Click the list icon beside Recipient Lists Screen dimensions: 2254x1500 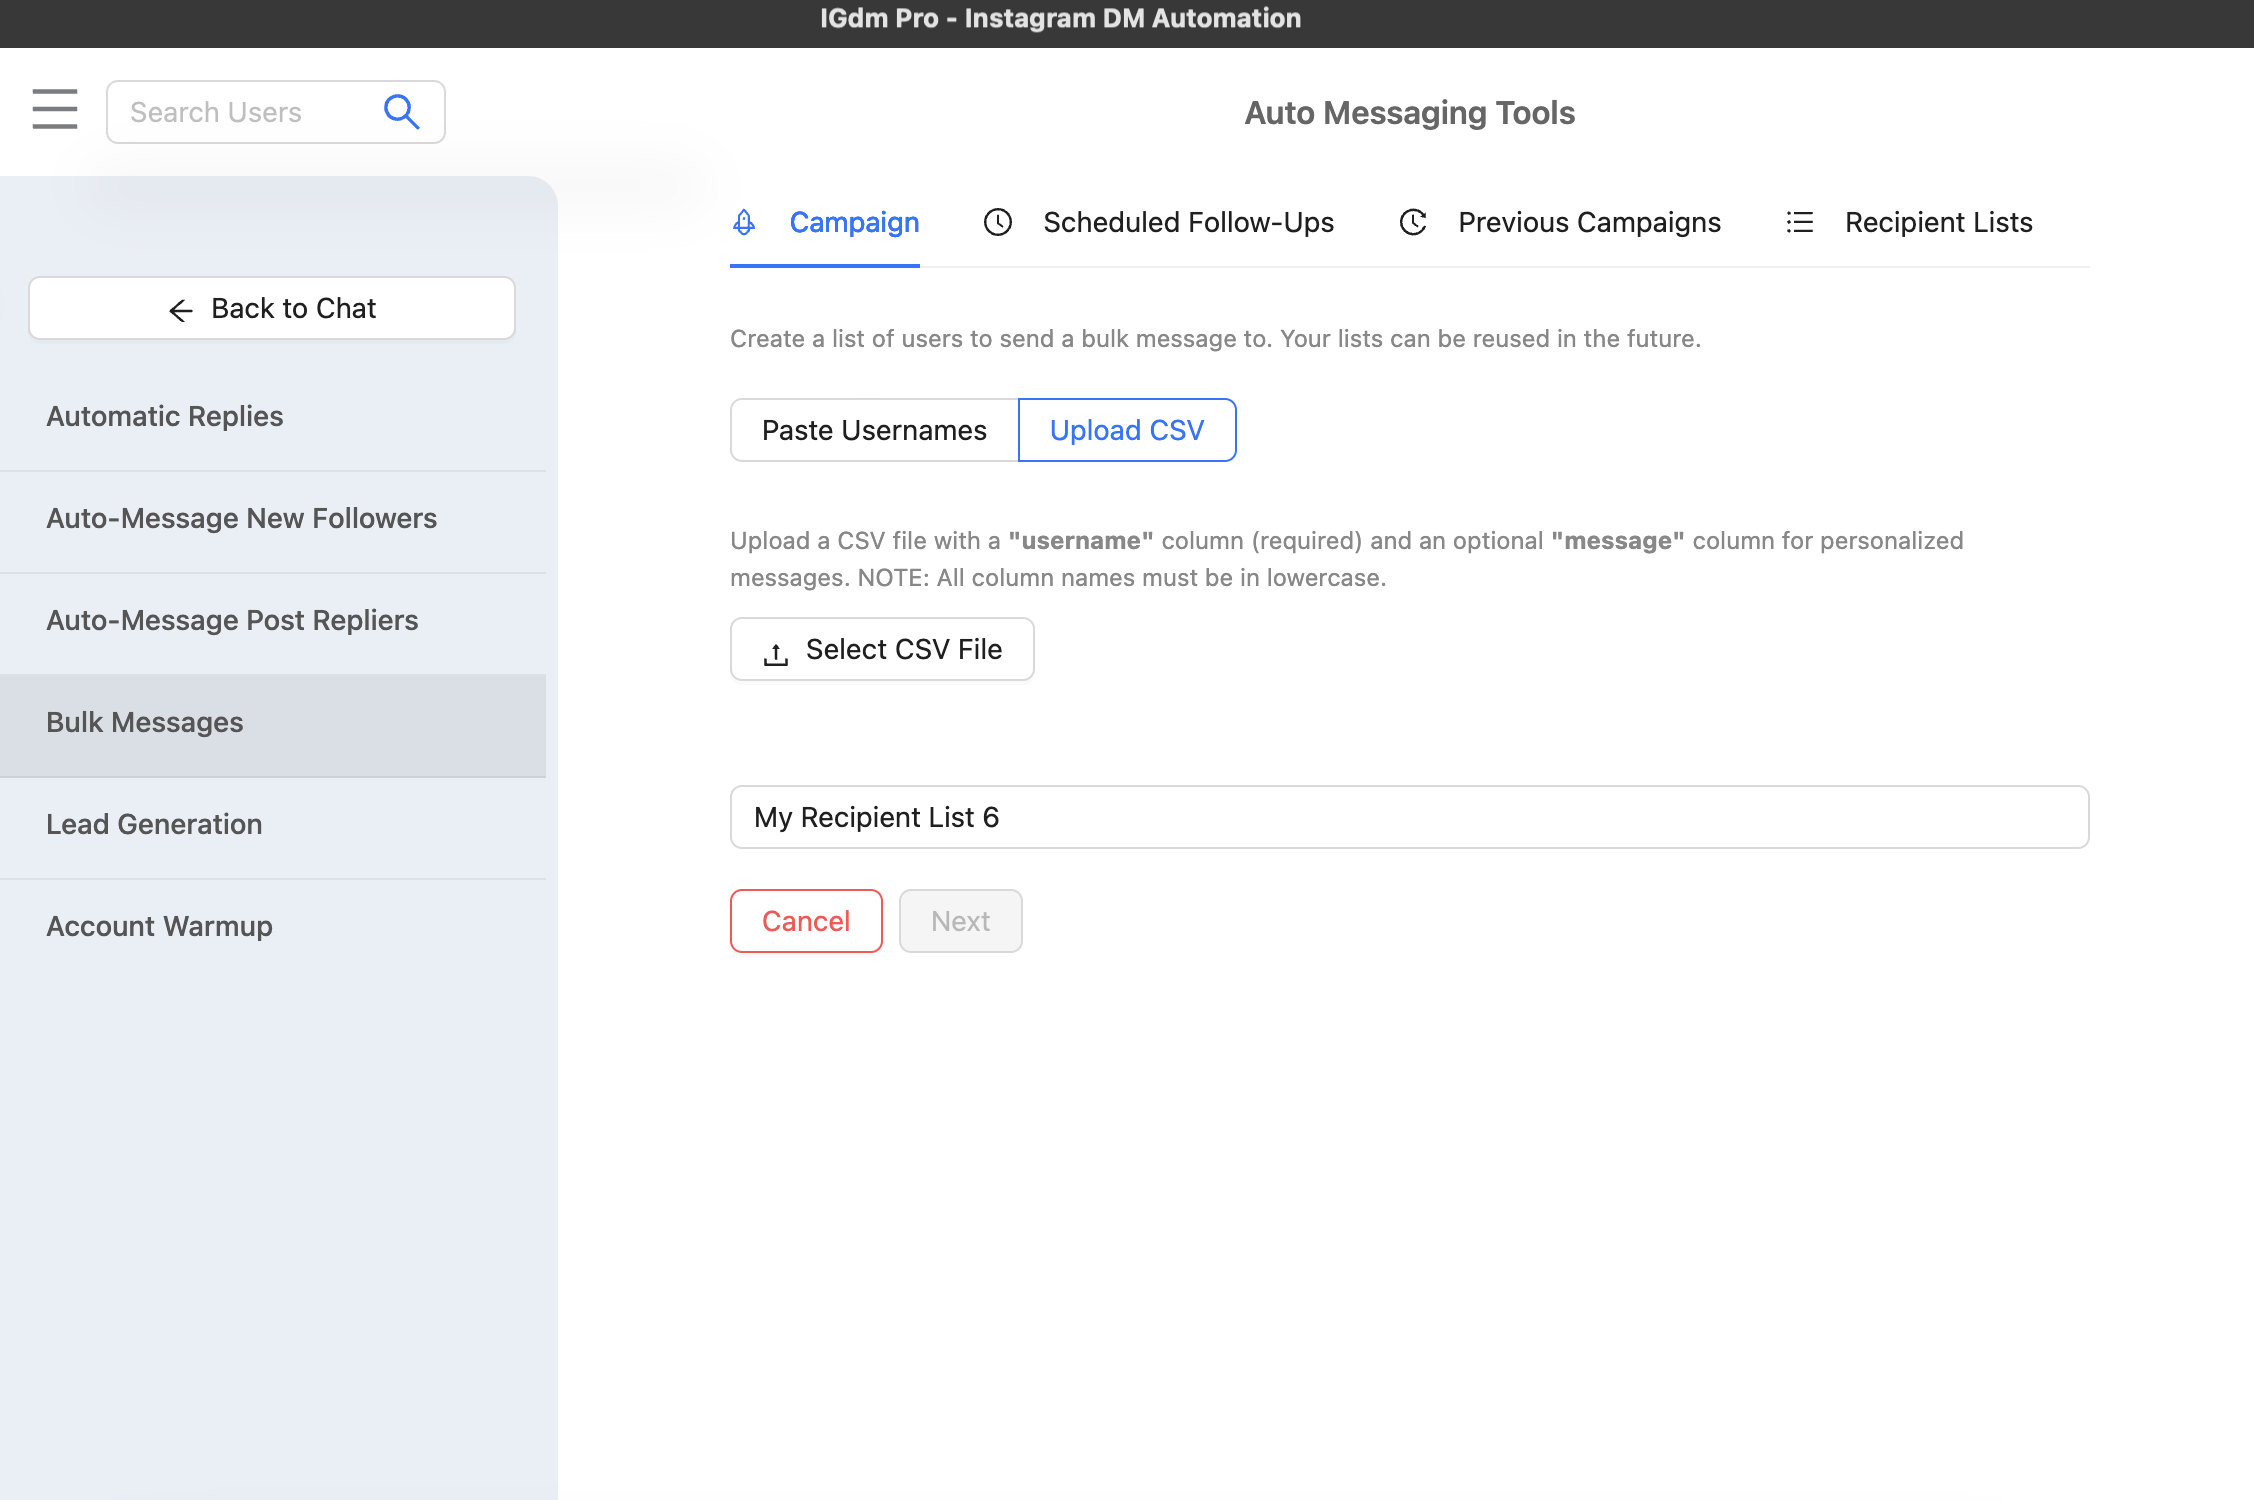pos(1799,222)
